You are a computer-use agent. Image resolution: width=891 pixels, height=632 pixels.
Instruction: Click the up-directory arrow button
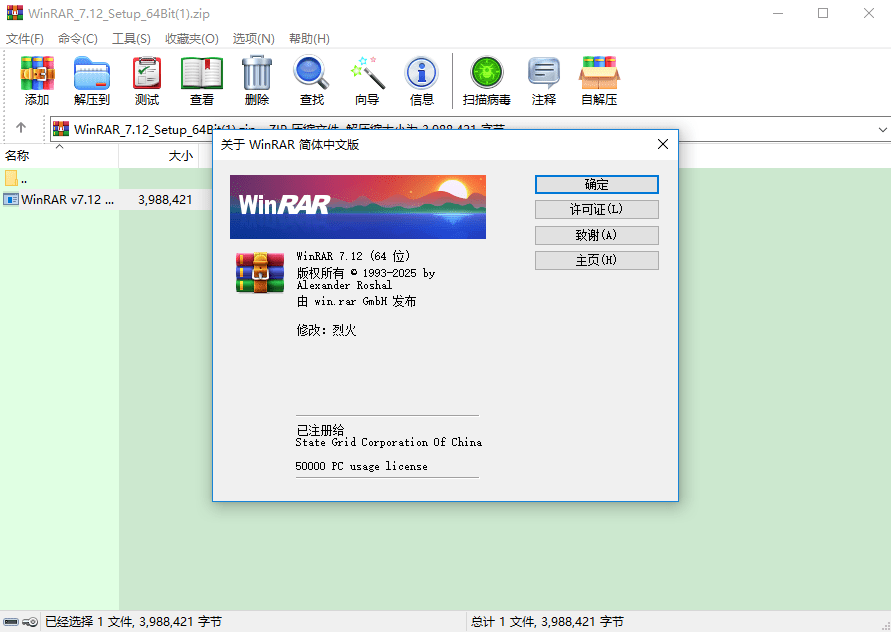click(x=21, y=129)
